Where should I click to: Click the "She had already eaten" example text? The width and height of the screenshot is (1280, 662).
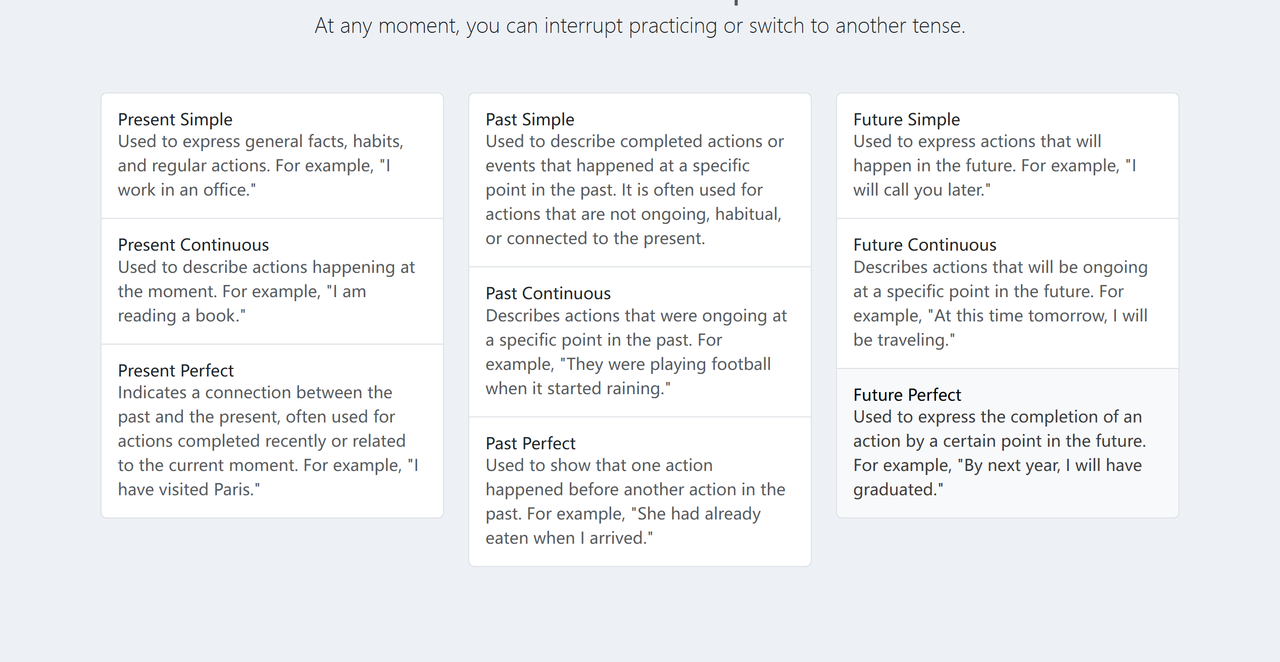(623, 526)
